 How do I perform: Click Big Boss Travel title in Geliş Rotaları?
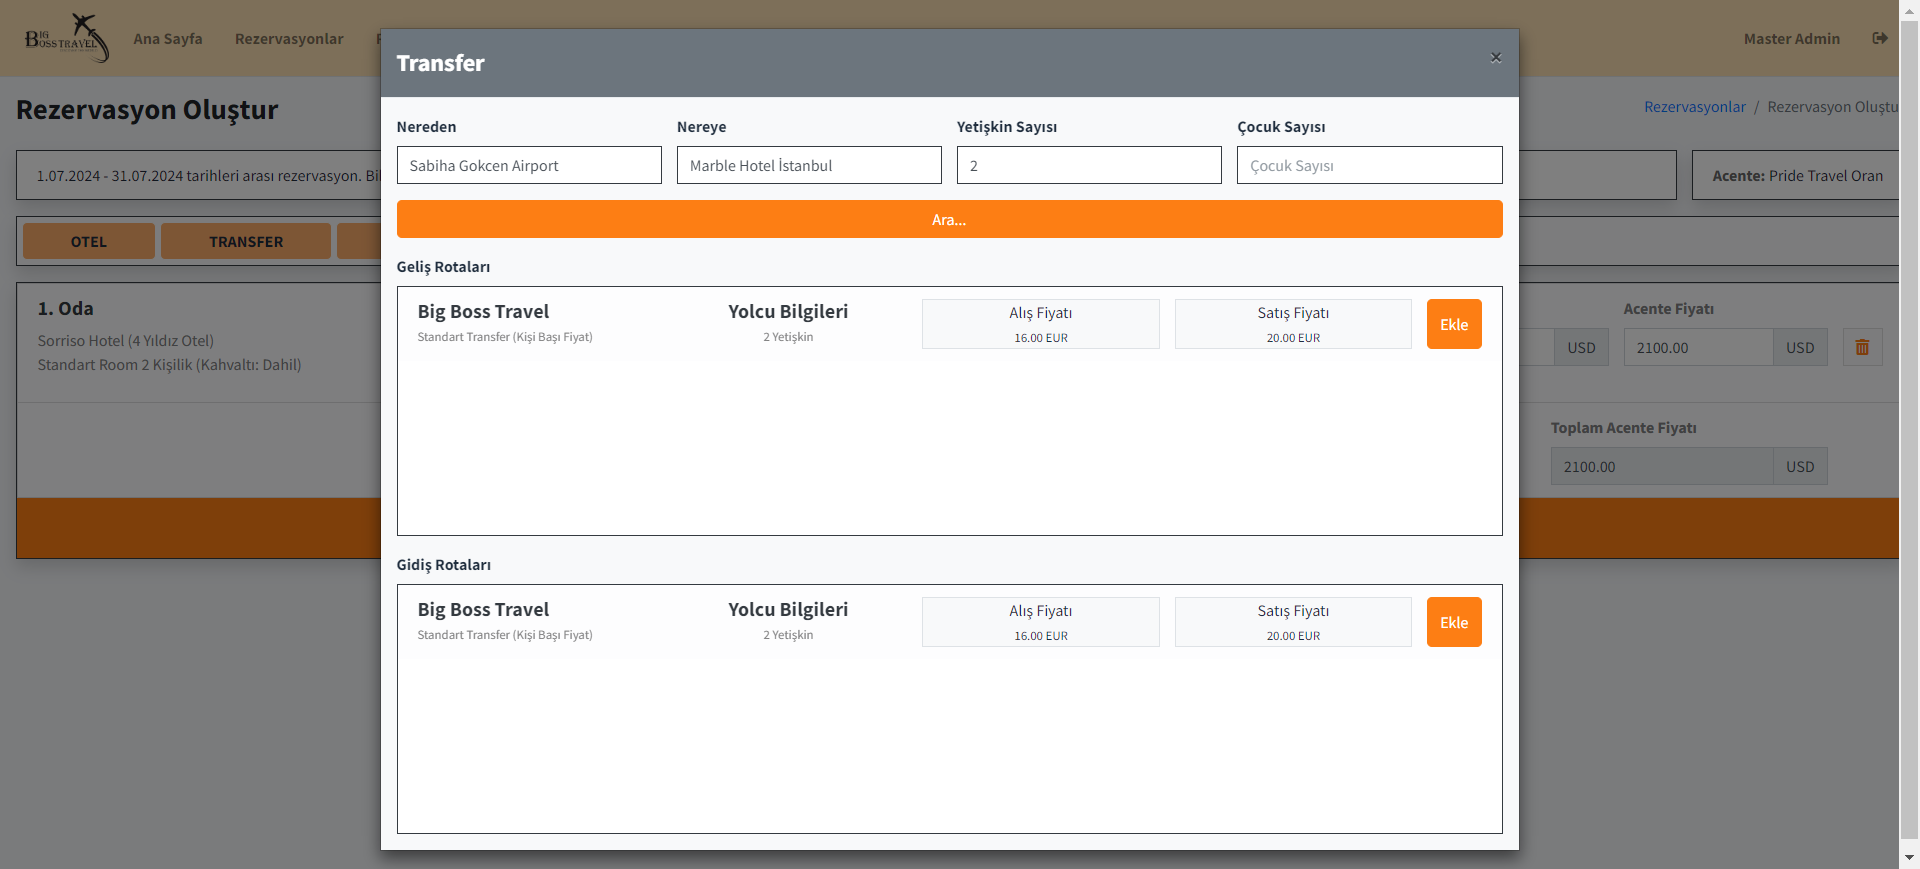(483, 311)
